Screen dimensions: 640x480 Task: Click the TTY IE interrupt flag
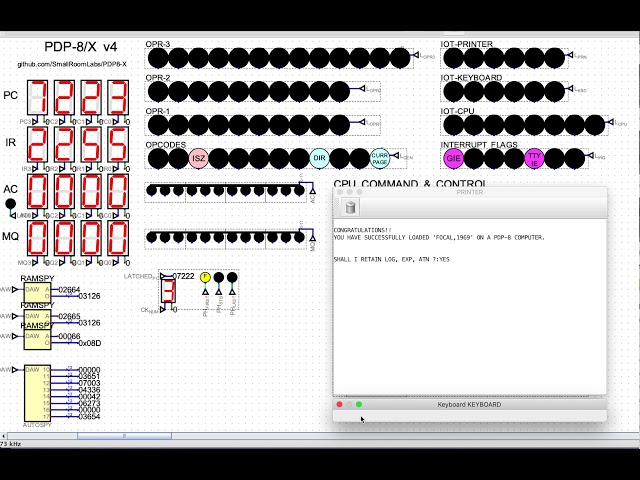pos(534,158)
